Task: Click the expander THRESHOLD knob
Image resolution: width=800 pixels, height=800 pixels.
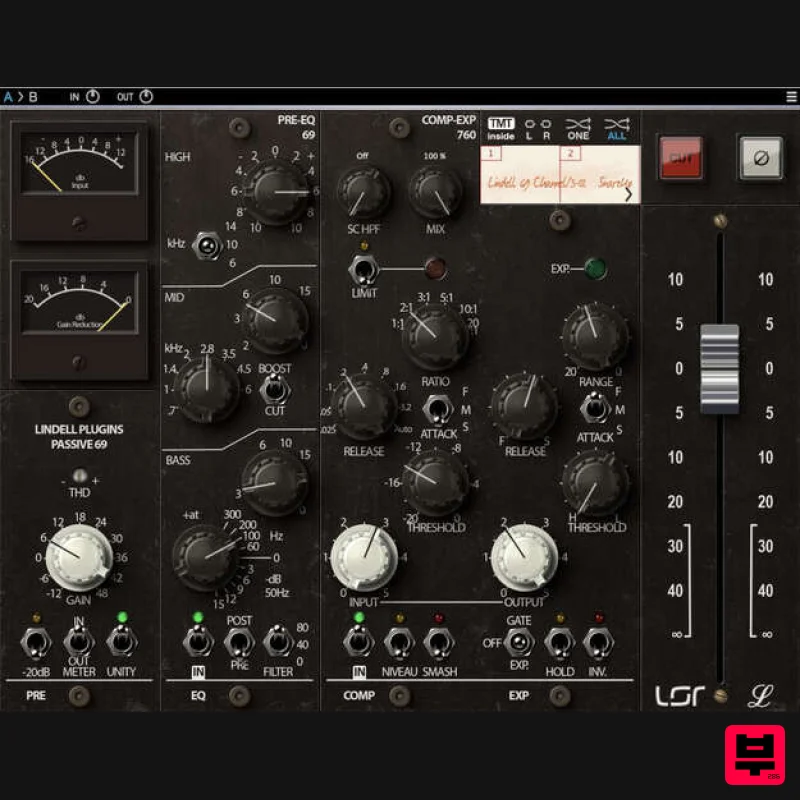Action: pos(595,483)
